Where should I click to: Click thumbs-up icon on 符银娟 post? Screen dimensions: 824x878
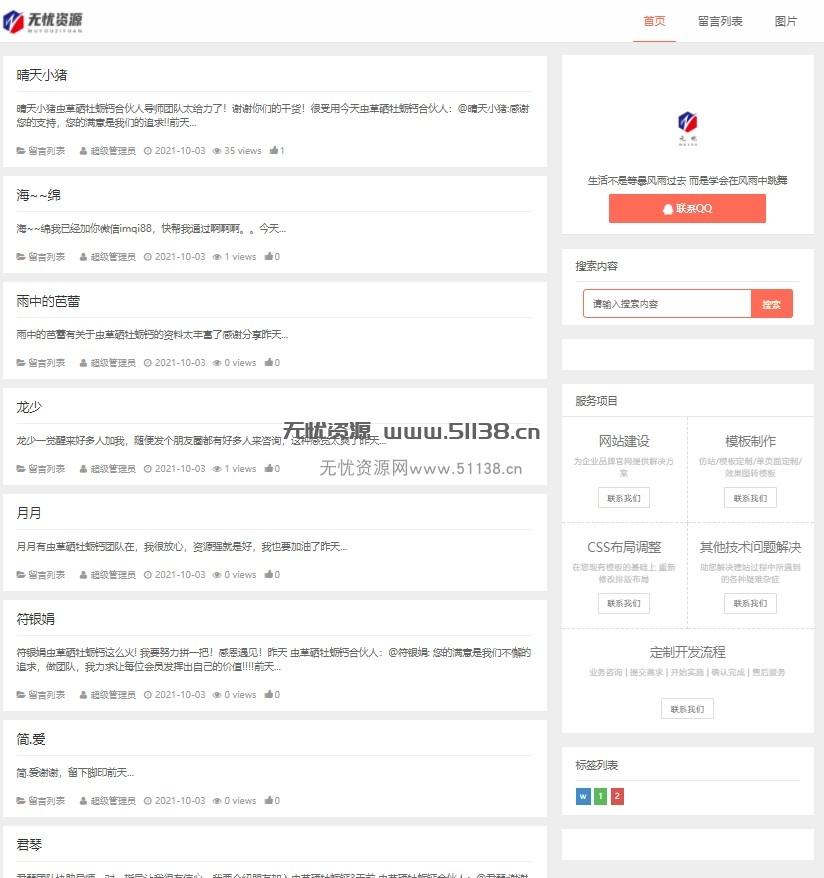click(269, 694)
